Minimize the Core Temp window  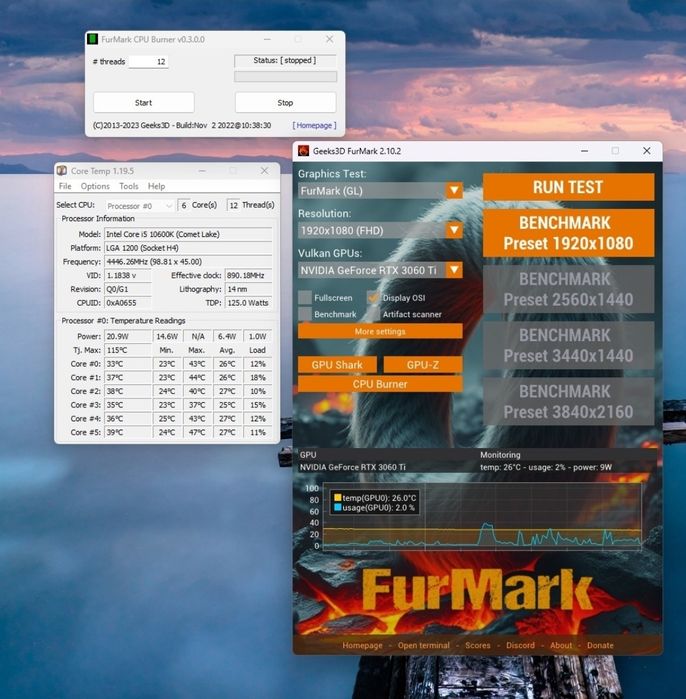click(202, 171)
